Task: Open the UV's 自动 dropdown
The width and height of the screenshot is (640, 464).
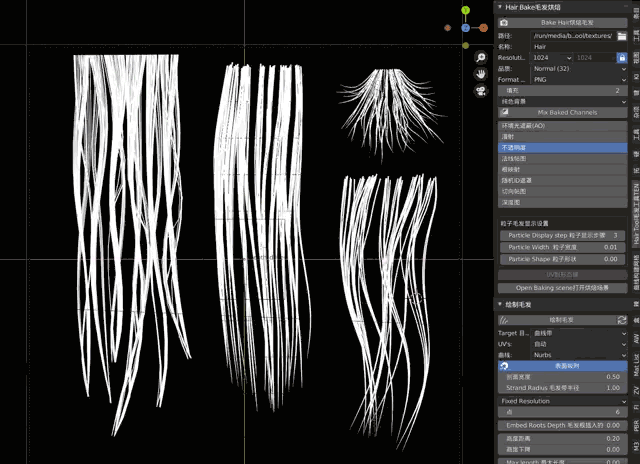Action: [x=579, y=344]
